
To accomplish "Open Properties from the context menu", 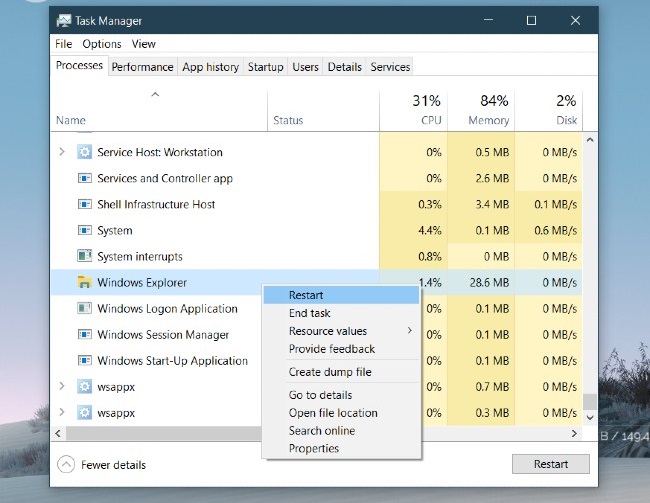I will point(341,449).
